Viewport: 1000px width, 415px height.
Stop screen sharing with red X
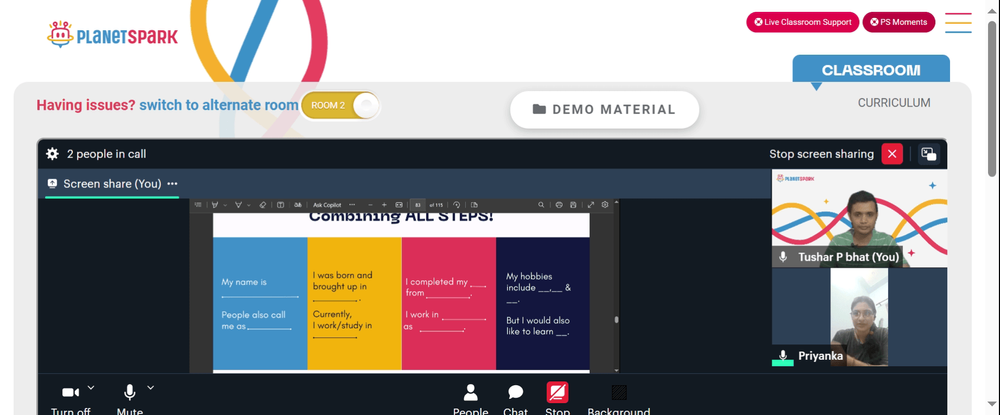tap(892, 154)
